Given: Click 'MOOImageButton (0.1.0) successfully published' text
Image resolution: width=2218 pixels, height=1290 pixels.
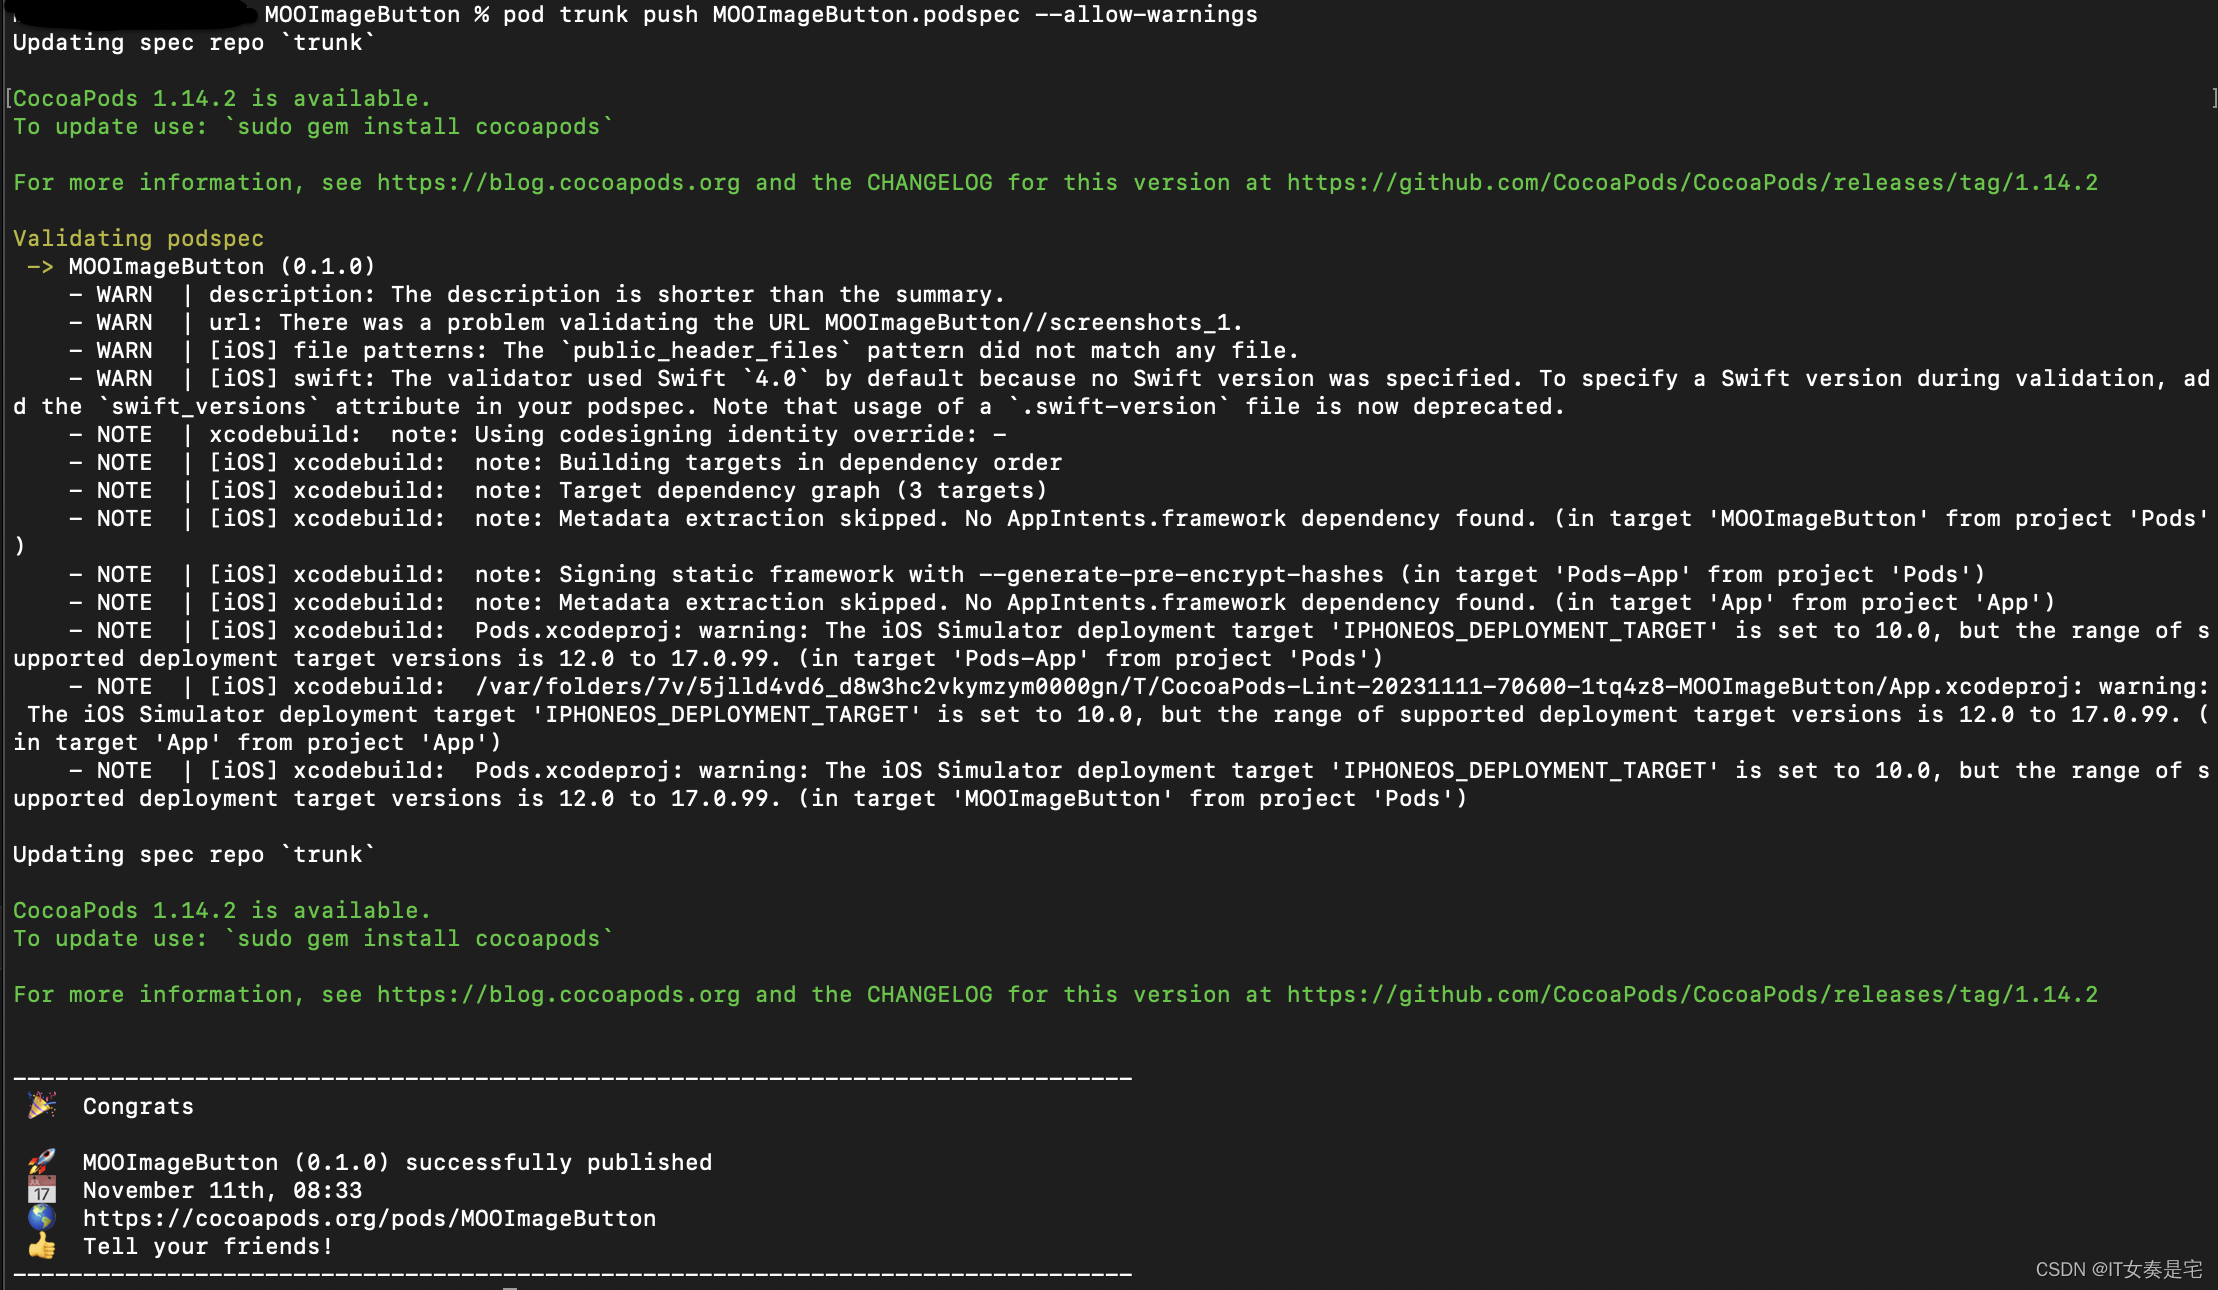Looking at the screenshot, I should point(397,1162).
